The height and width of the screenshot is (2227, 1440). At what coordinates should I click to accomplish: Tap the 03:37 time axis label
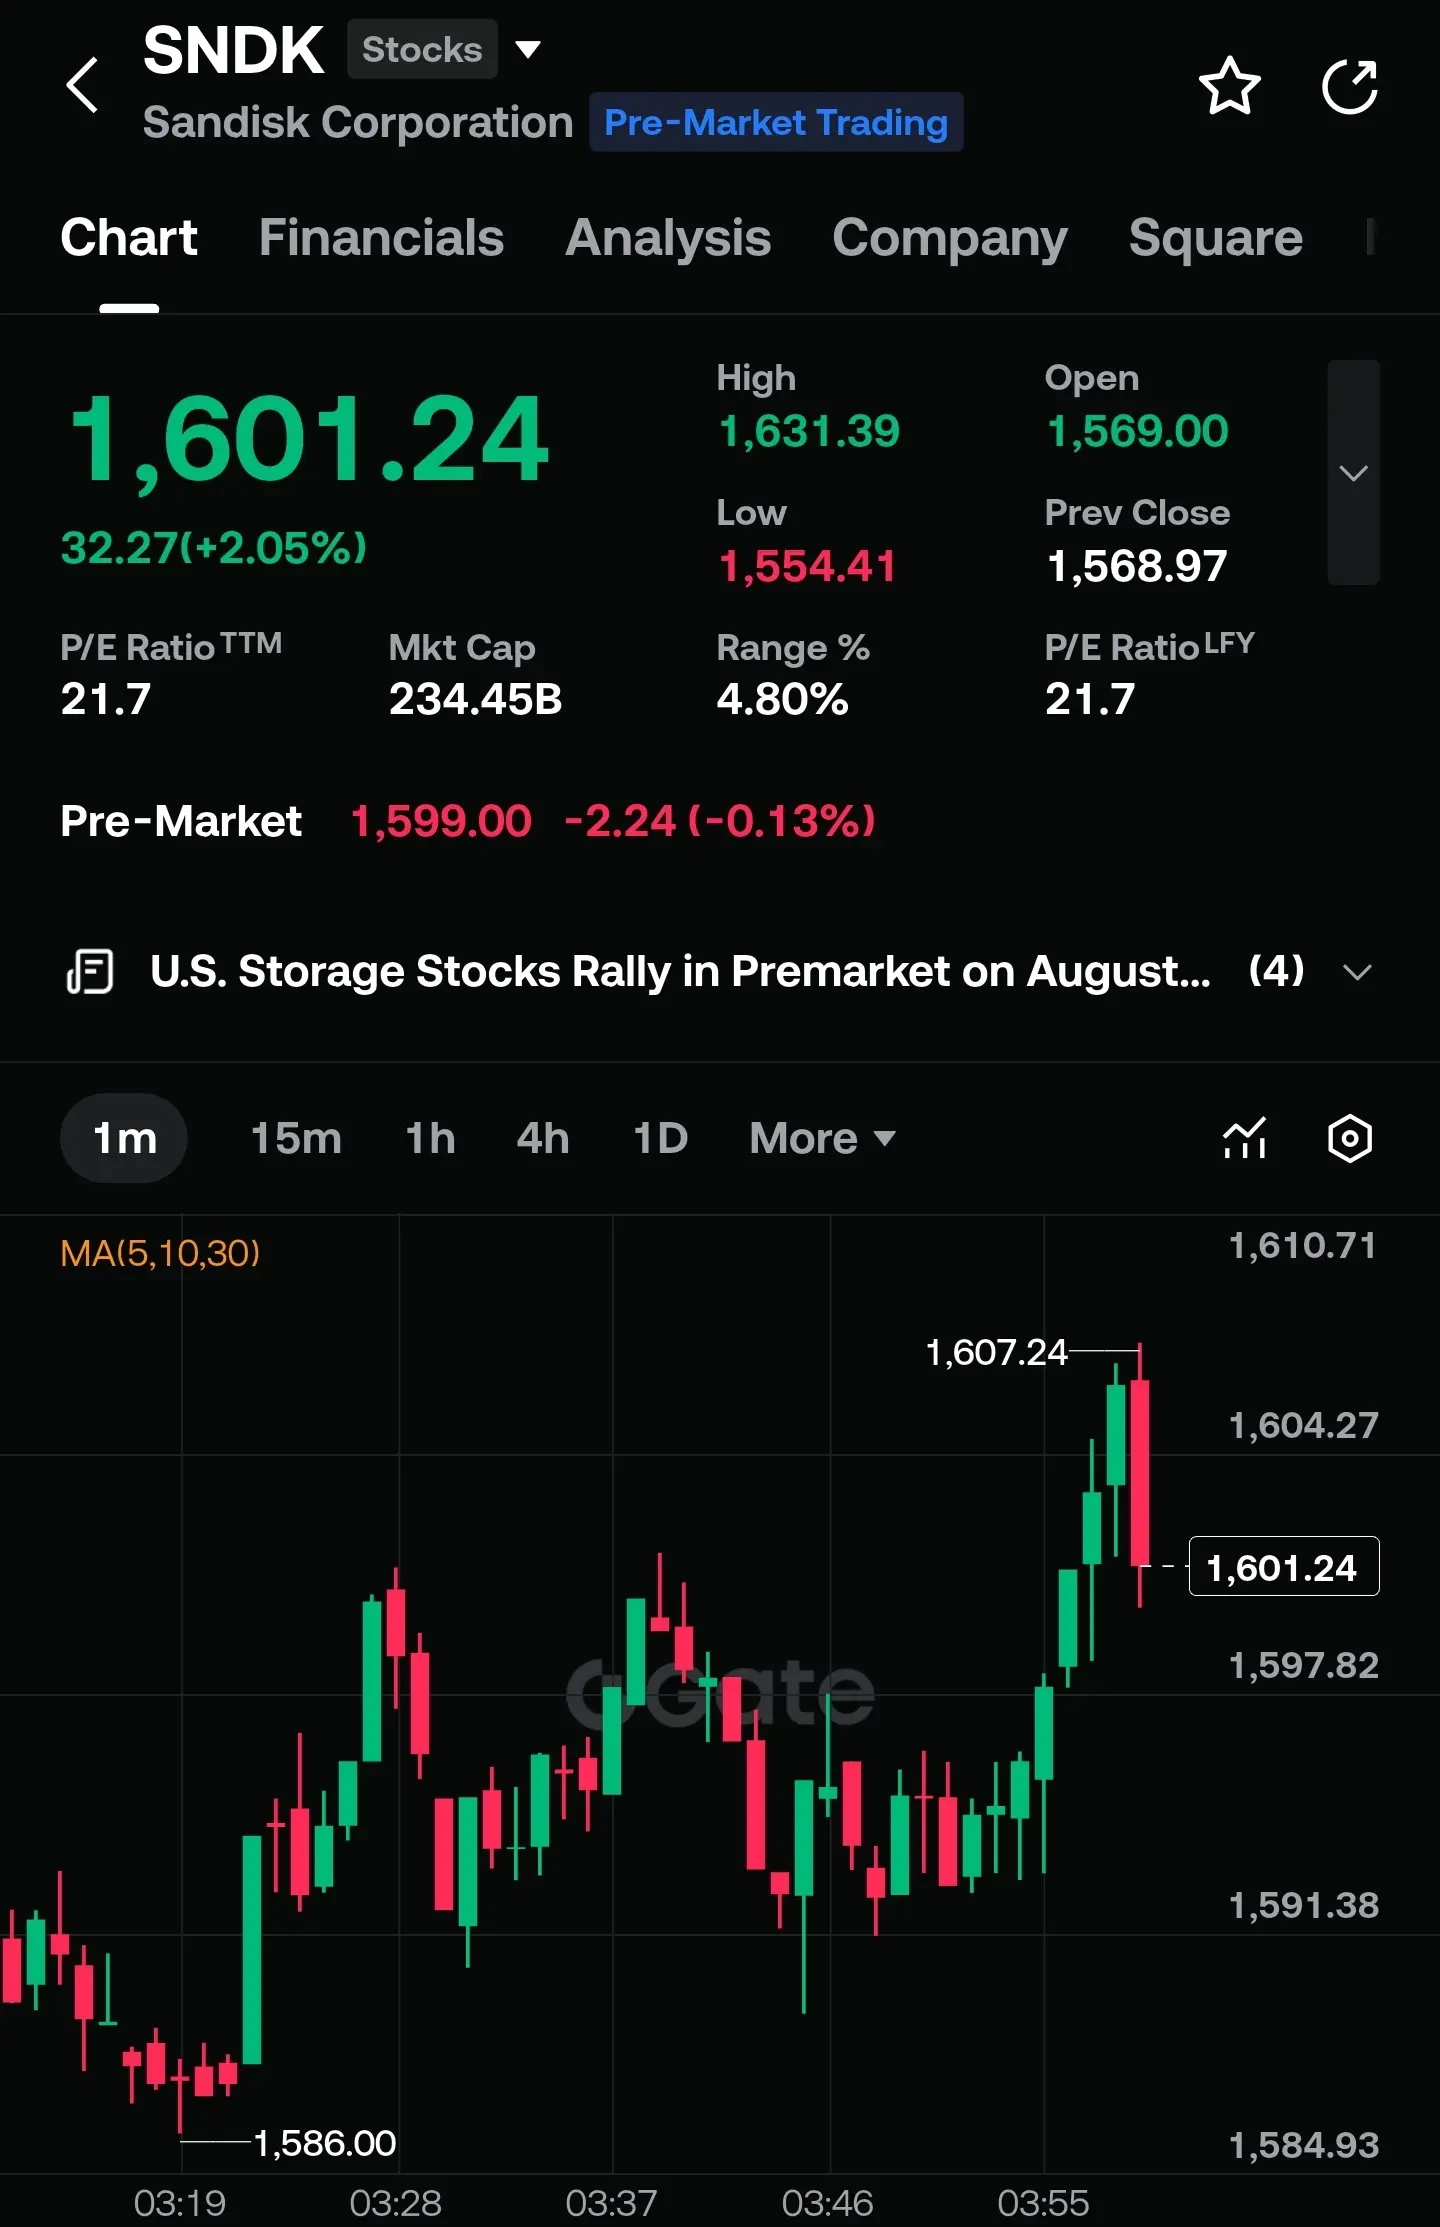pyautogui.click(x=612, y=2203)
